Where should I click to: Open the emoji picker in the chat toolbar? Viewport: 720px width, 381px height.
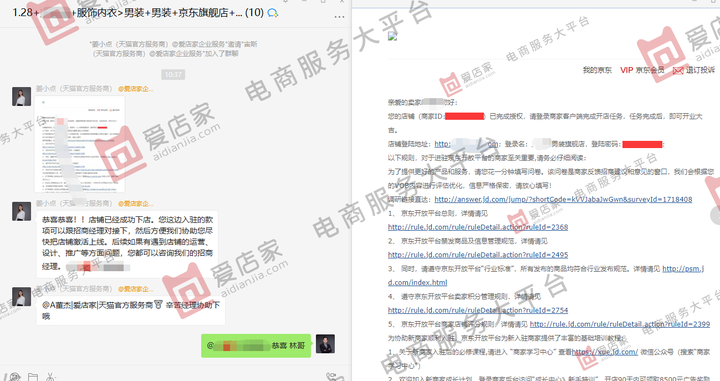14,377
